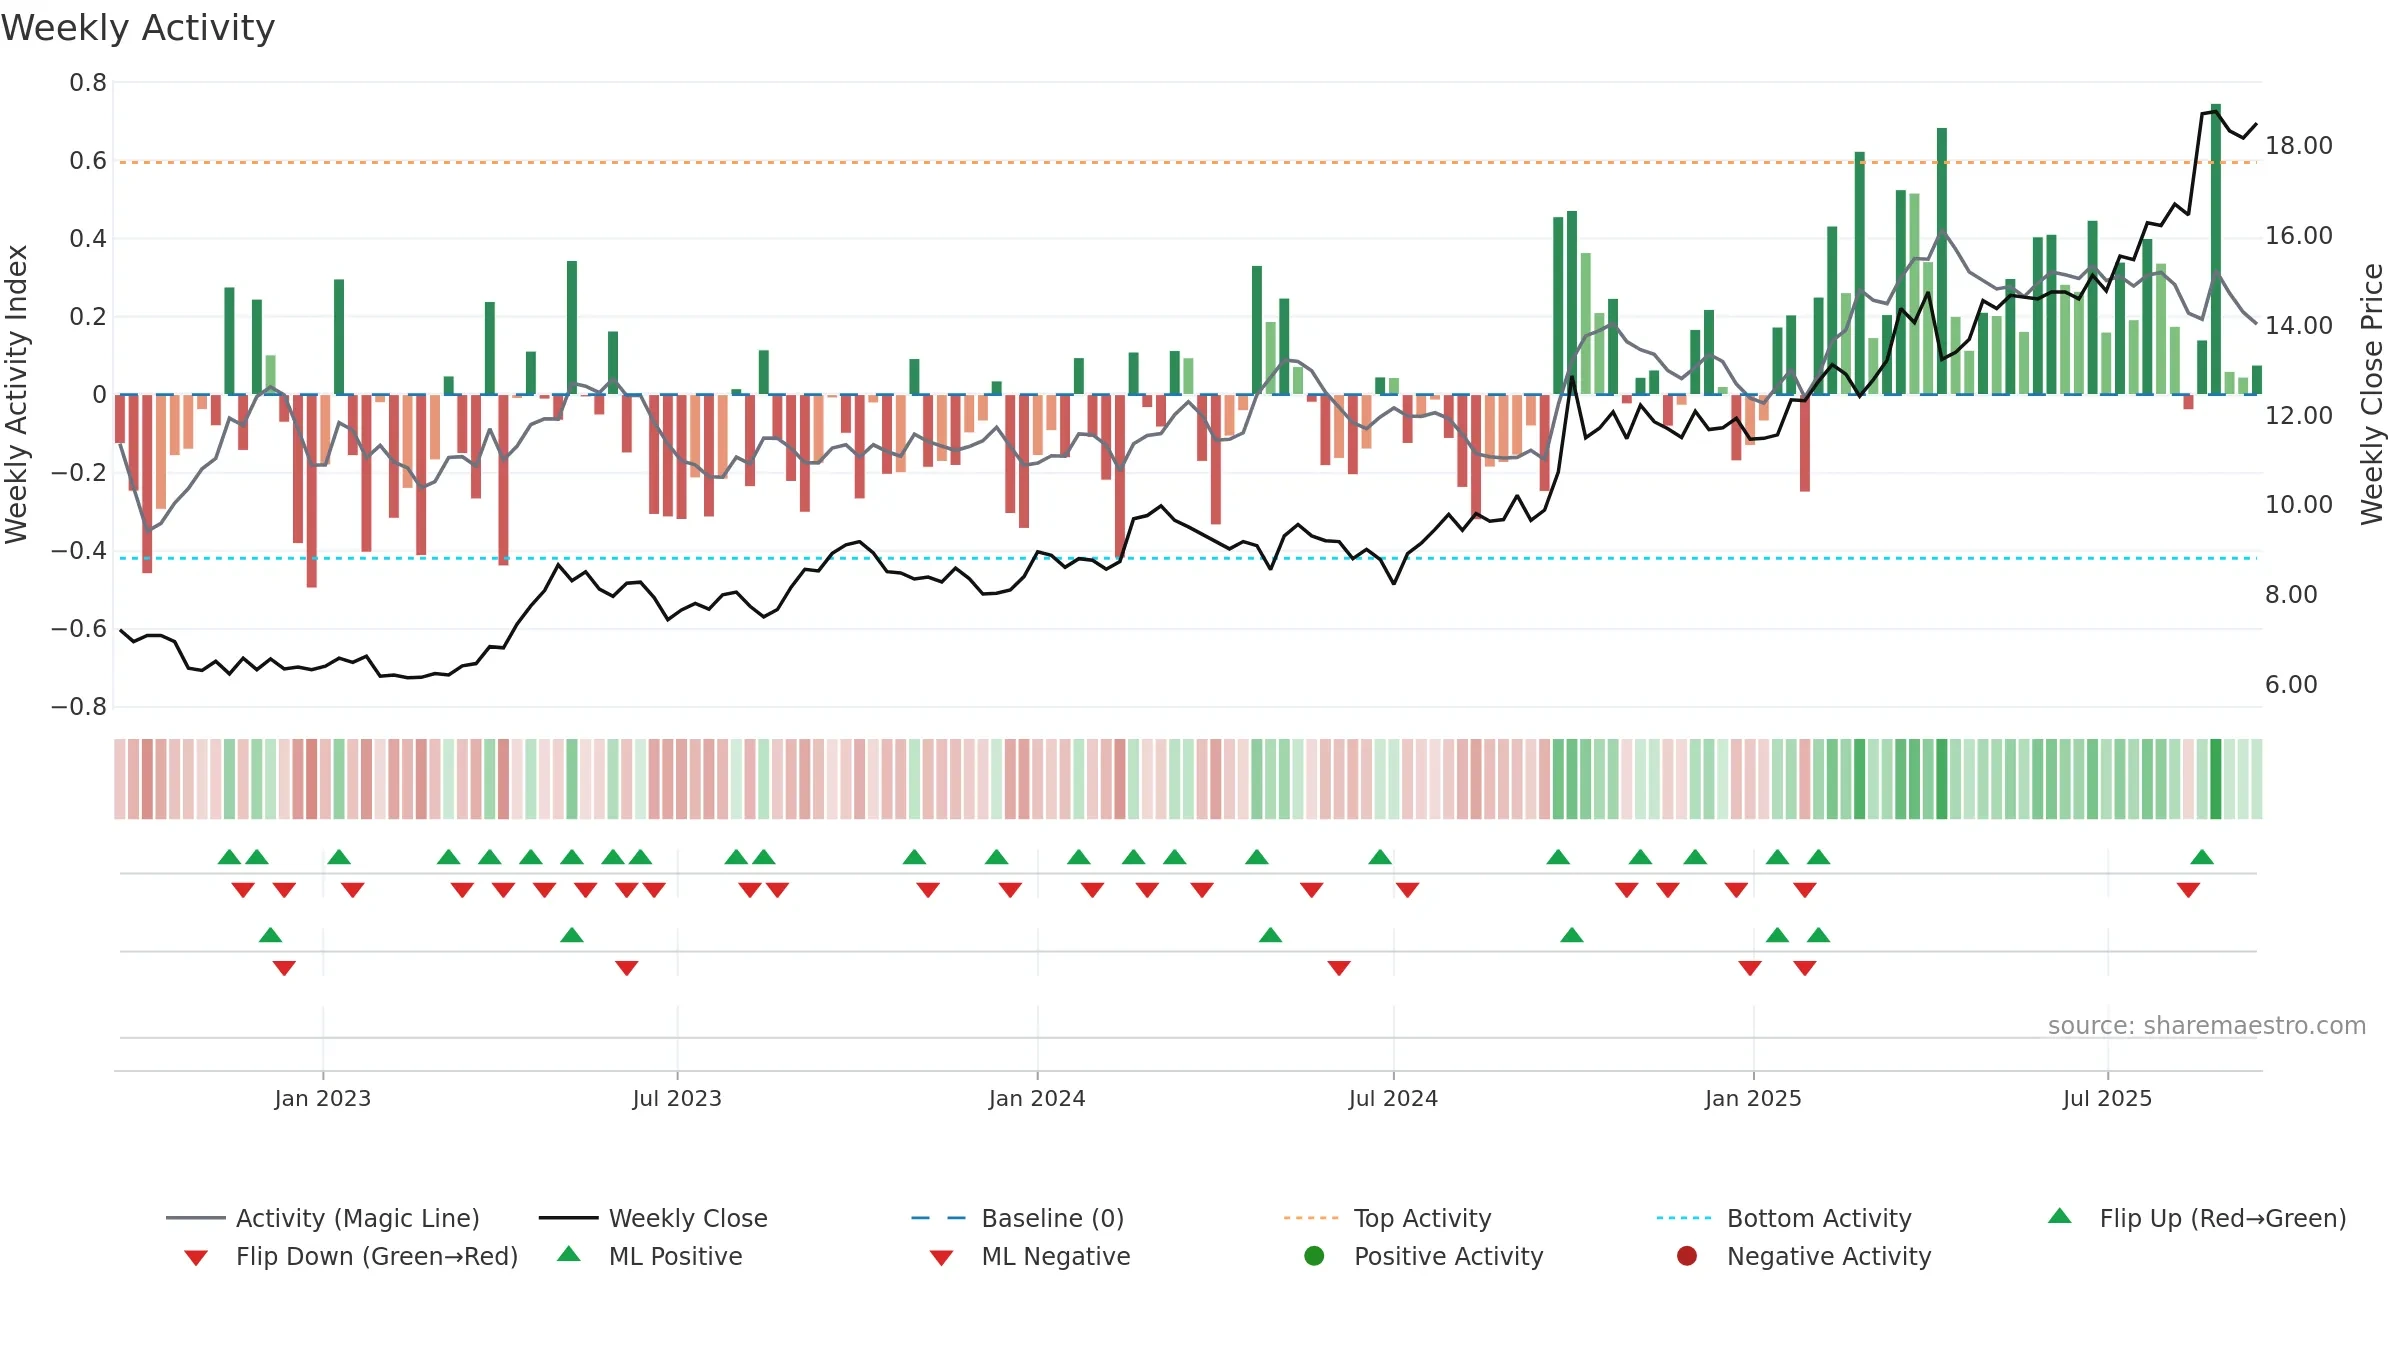This screenshot has height=1350, width=2400.
Task: Click the Jan 2024 x-axis label
Action: click(x=1037, y=1098)
